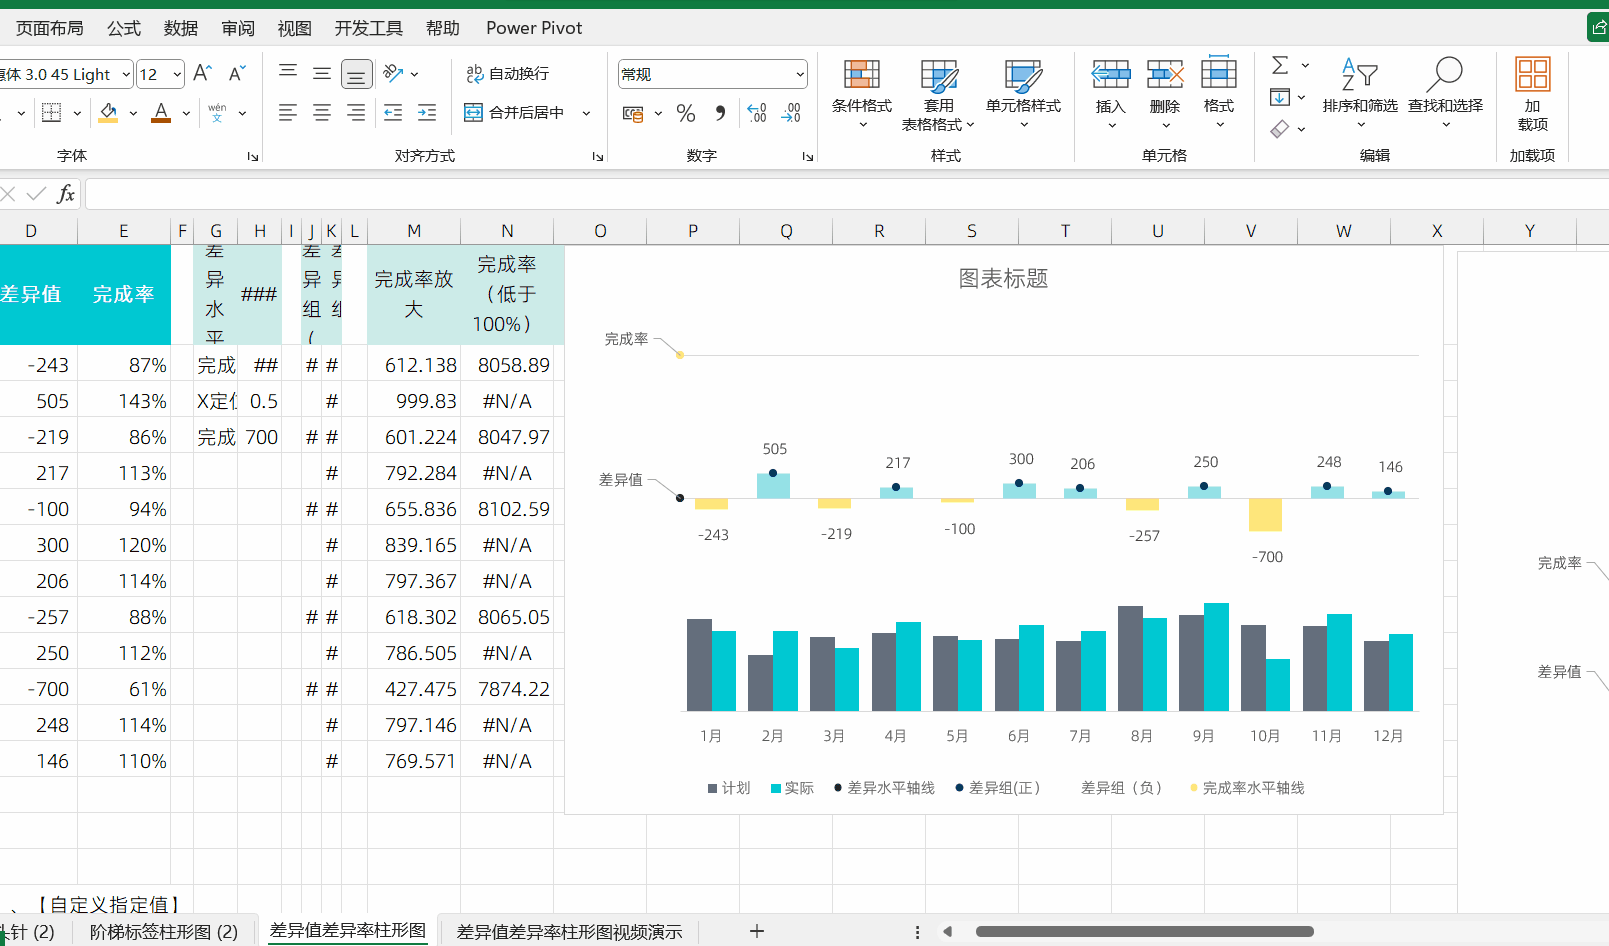The image size is (1609, 946).
Task: Click in the formula bar input
Action: [846, 194]
